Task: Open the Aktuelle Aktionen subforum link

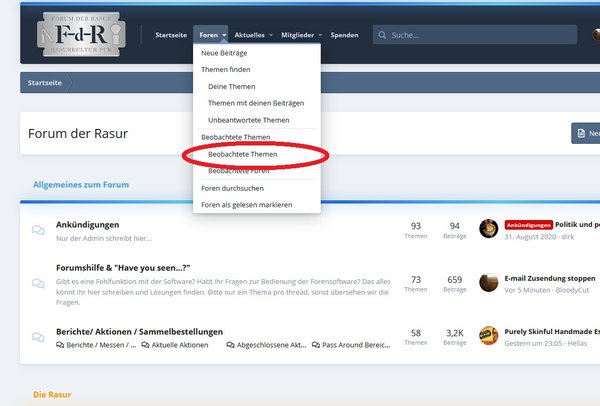Action: pyautogui.click(x=180, y=345)
